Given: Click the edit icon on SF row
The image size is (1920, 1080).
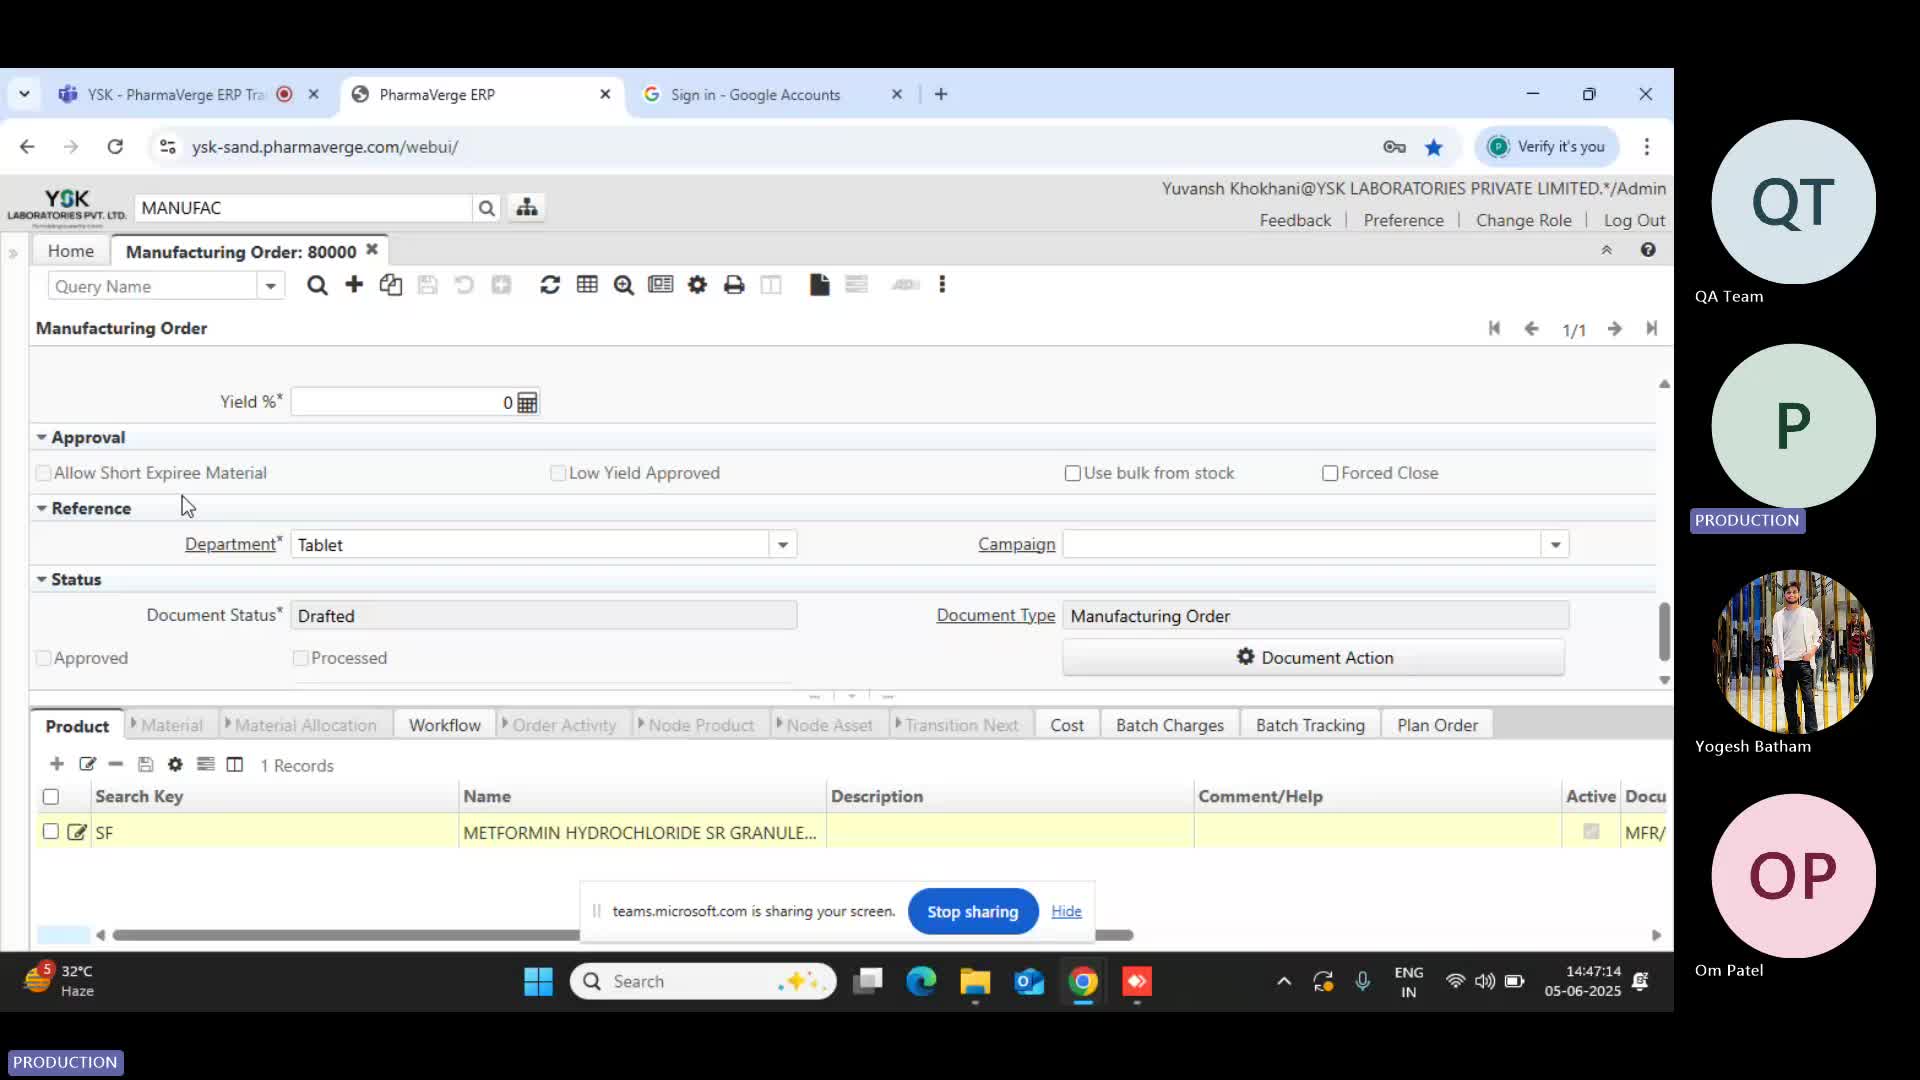Looking at the screenshot, I should pos(77,832).
